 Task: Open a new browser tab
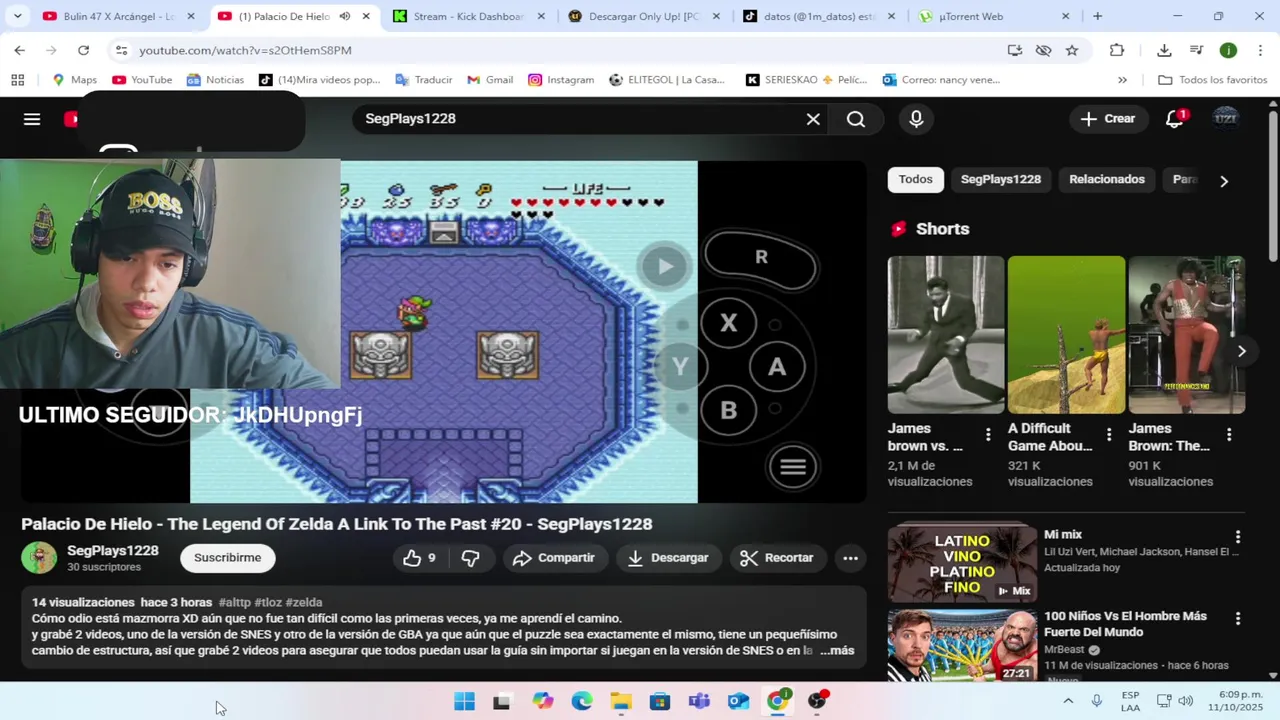pyautogui.click(x=1097, y=16)
